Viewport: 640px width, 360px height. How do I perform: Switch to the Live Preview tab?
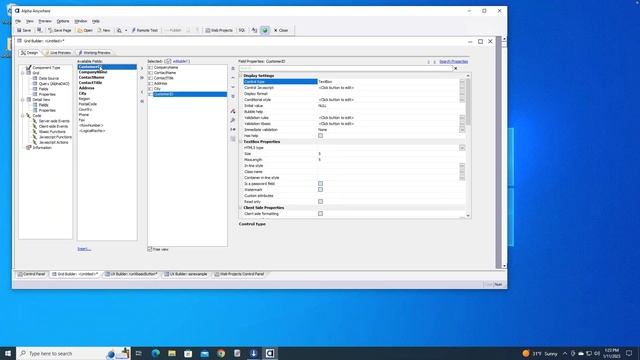tap(58, 53)
